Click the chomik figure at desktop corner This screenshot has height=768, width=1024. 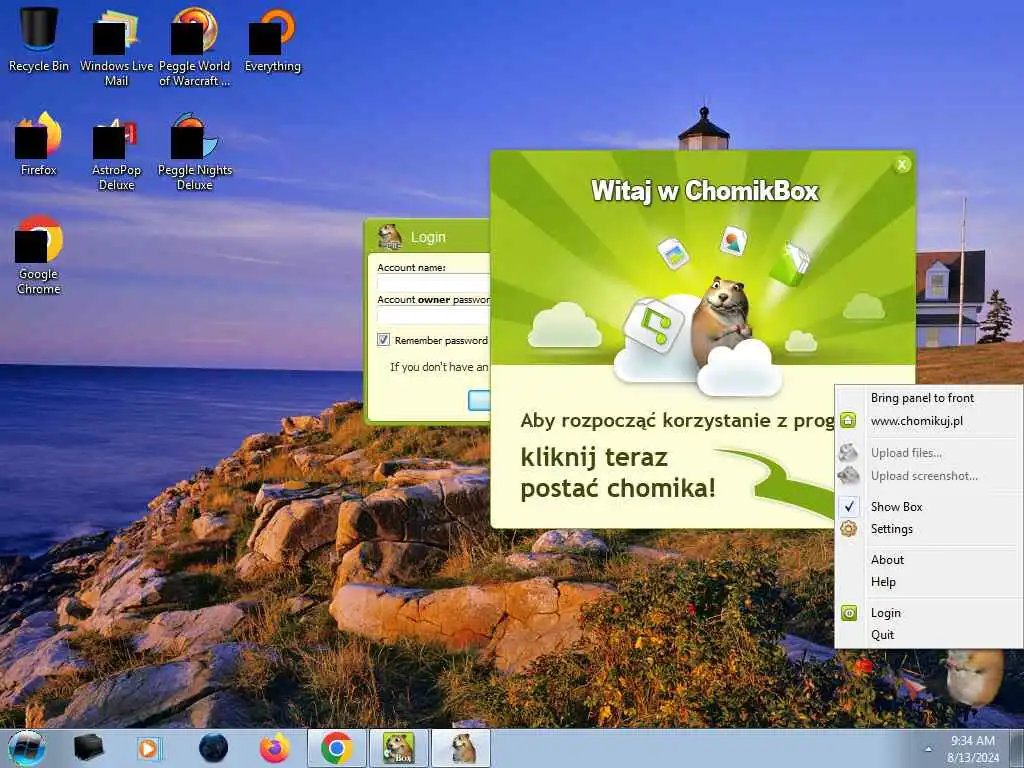(x=976, y=679)
